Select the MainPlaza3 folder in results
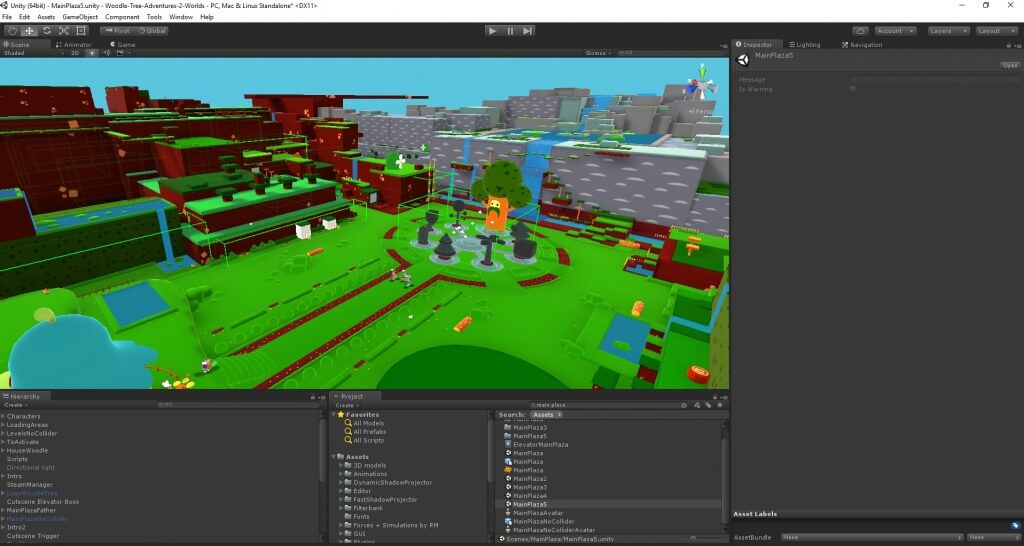This screenshot has width=1024, height=546. click(x=526, y=428)
